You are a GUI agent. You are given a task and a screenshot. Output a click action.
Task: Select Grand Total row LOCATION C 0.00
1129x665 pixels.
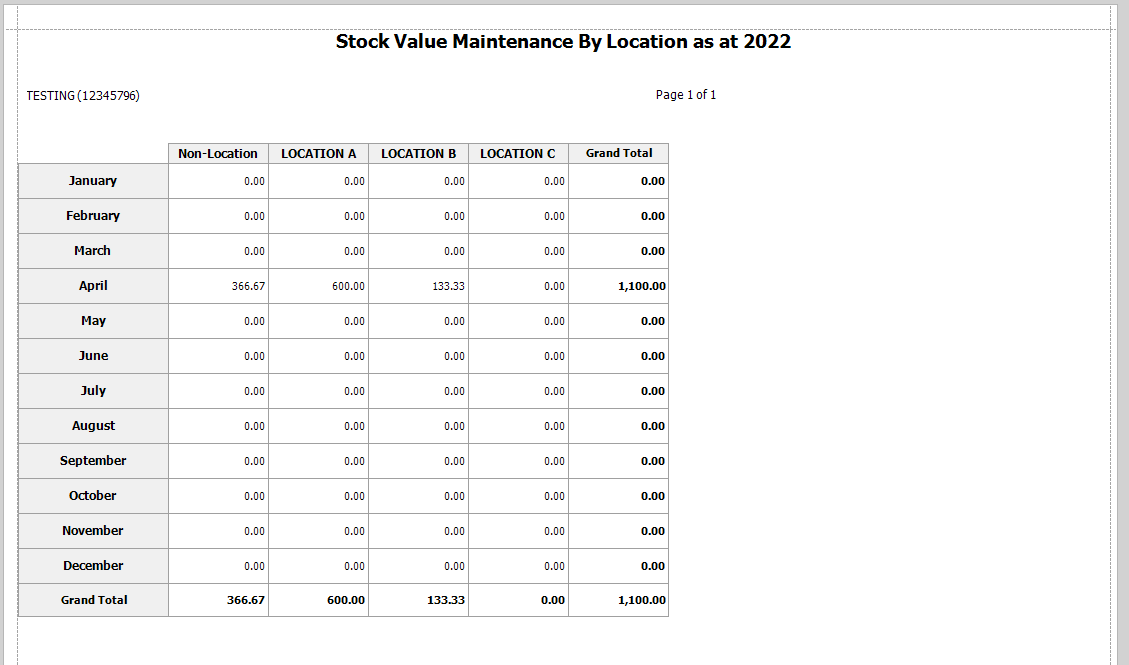pyautogui.click(x=518, y=600)
